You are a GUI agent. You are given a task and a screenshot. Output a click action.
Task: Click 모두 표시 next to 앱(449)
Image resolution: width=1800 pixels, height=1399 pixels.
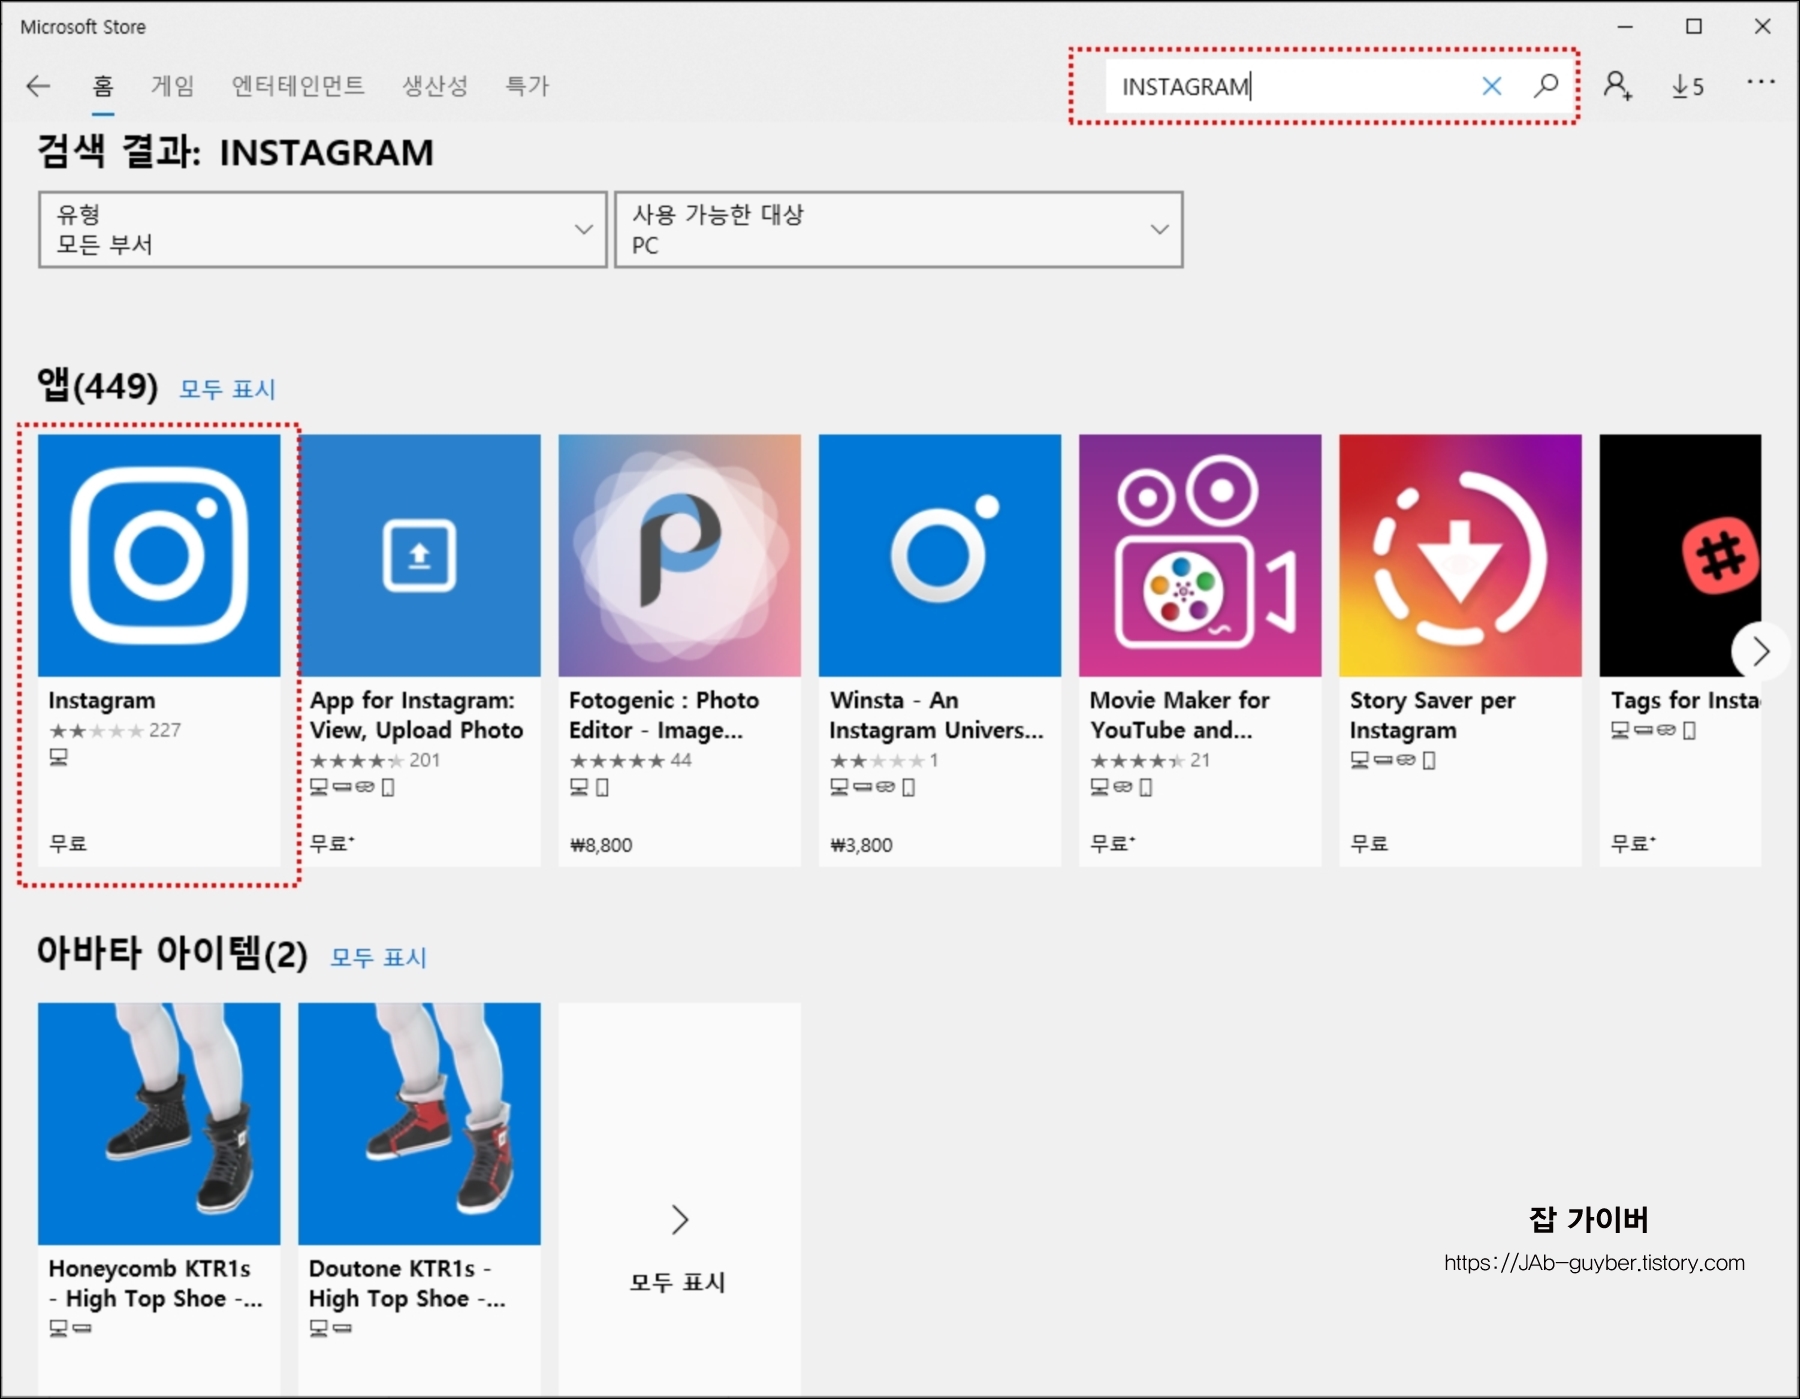(226, 389)
